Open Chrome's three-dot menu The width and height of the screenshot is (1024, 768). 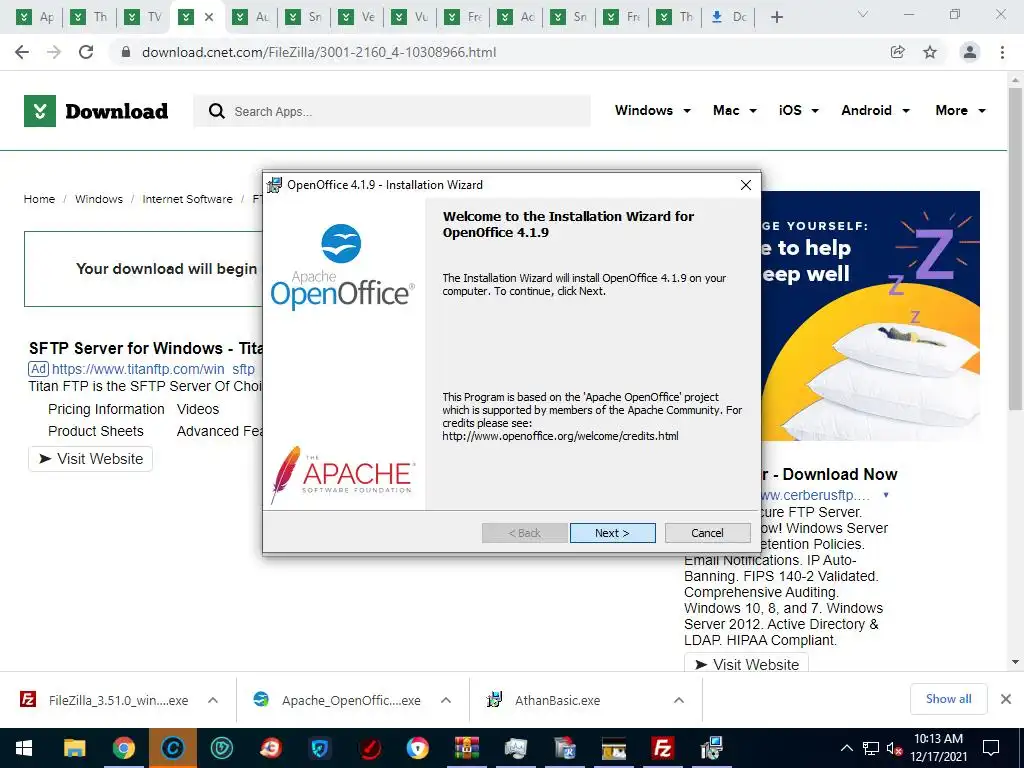tap(1002, 52)
